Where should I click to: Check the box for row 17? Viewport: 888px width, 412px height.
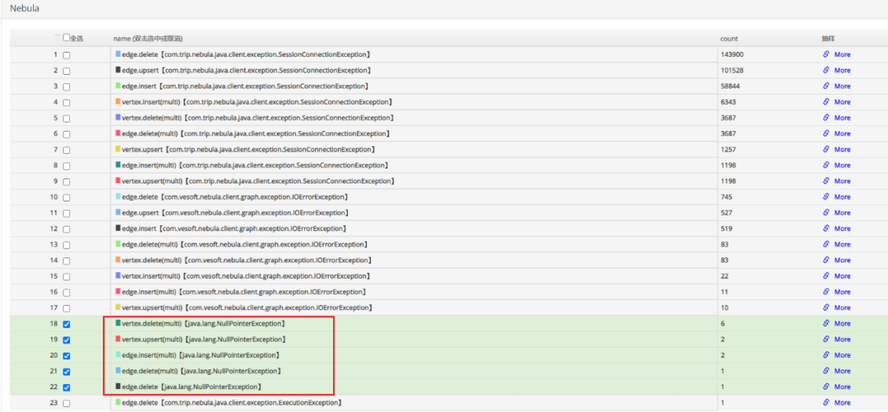tap(66, 309)
